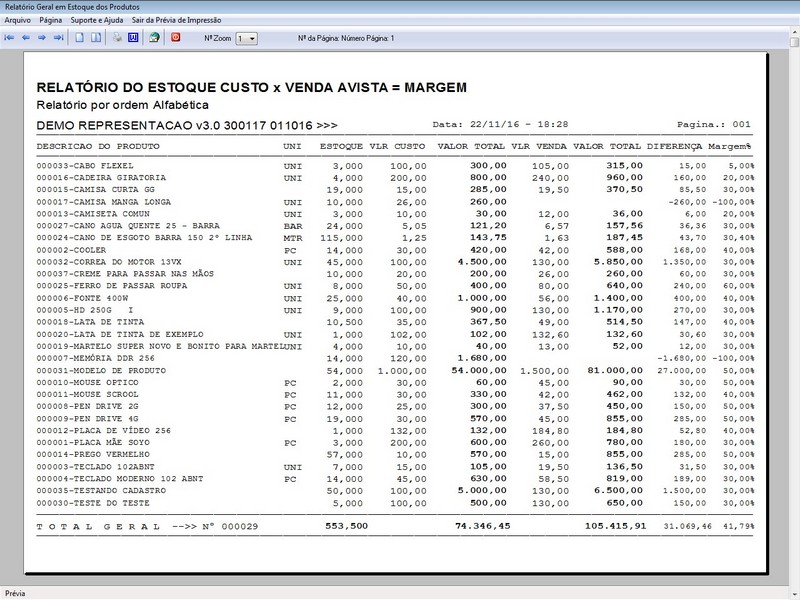Print the report using printer icon
The image size is (800, 600).
tap(117, 38)
